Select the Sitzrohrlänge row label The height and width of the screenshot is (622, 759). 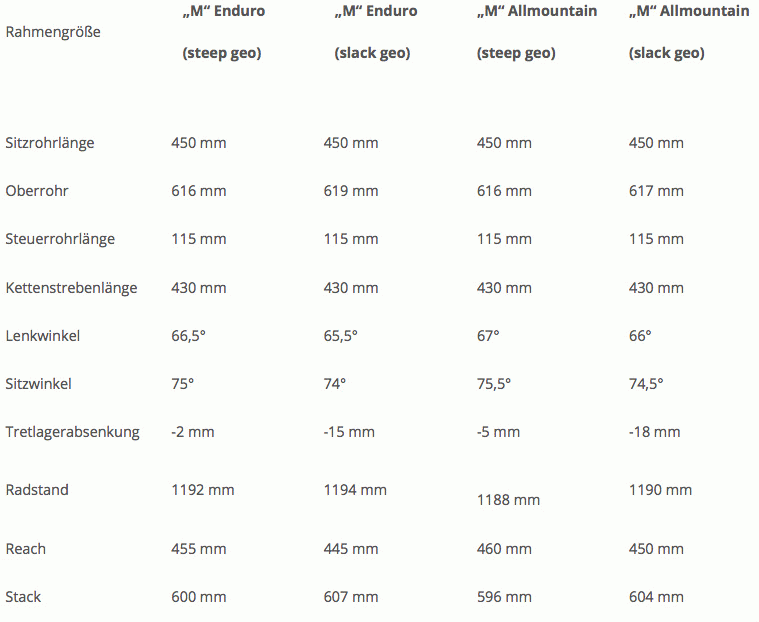coord(50,143)
